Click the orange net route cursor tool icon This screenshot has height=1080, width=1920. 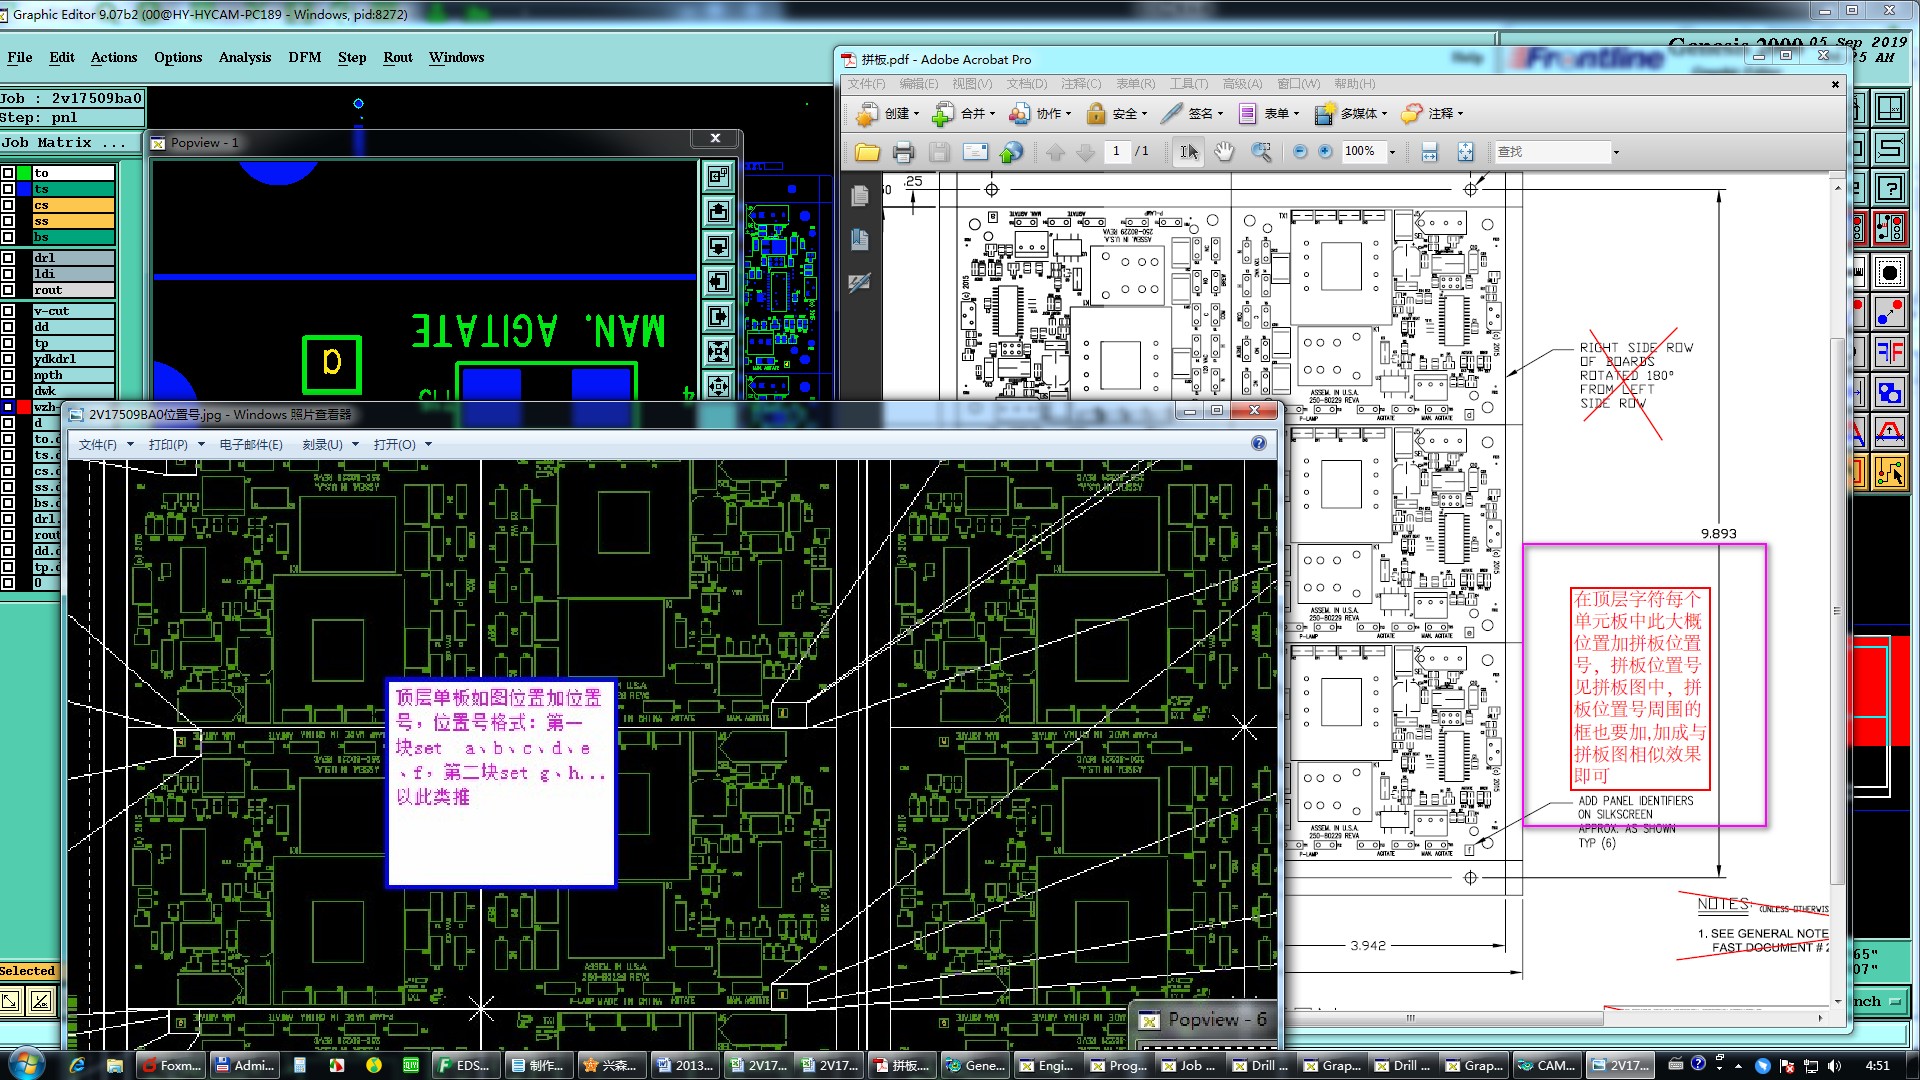point(1889,472)
